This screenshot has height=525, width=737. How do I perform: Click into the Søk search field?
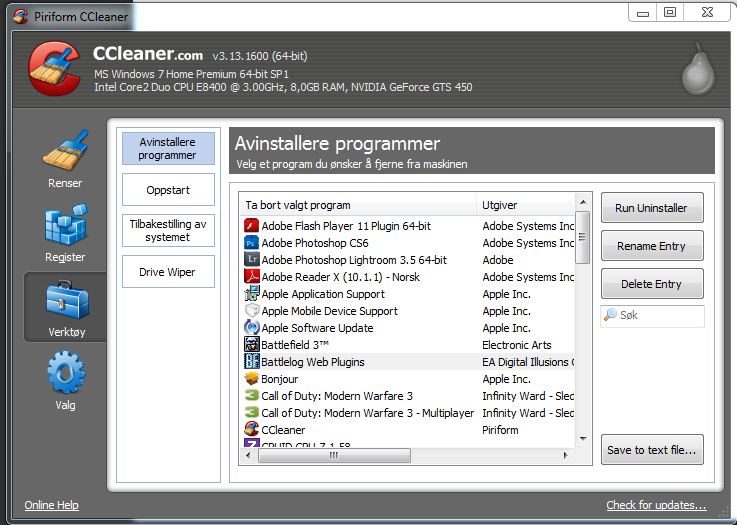click(x=652, y=315)
